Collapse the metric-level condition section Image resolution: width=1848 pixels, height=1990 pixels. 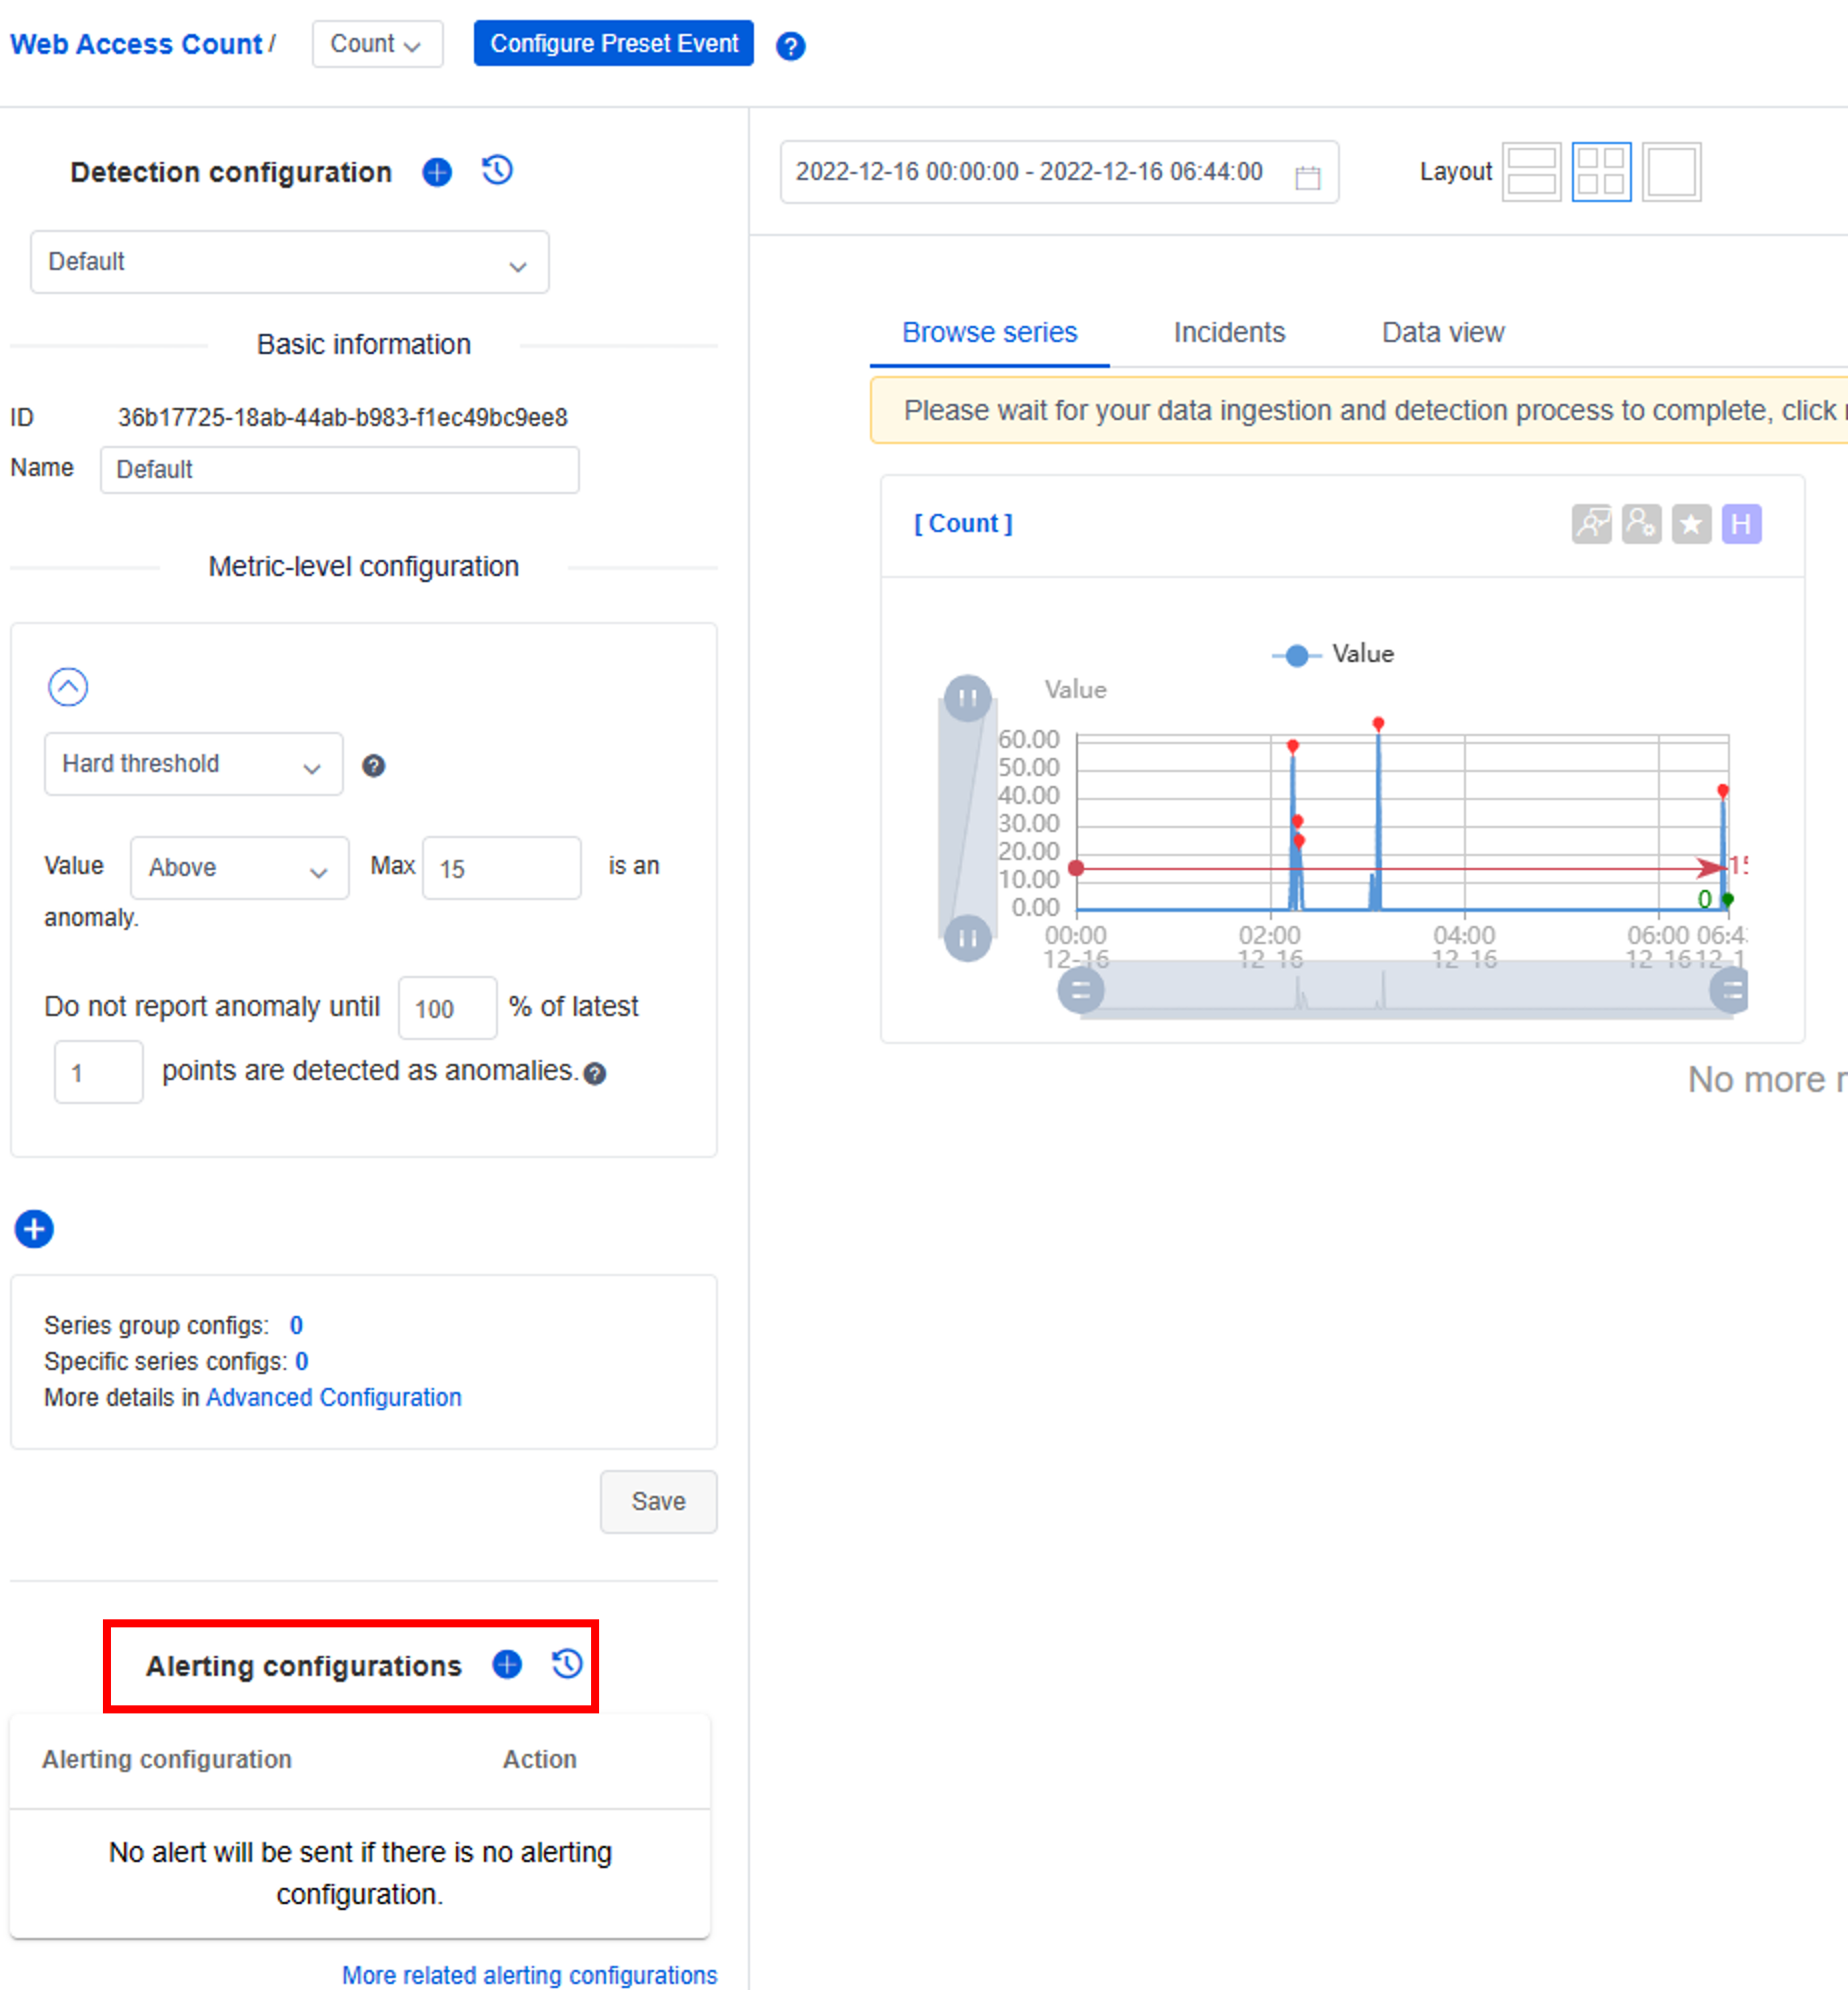tap(68, 687)
